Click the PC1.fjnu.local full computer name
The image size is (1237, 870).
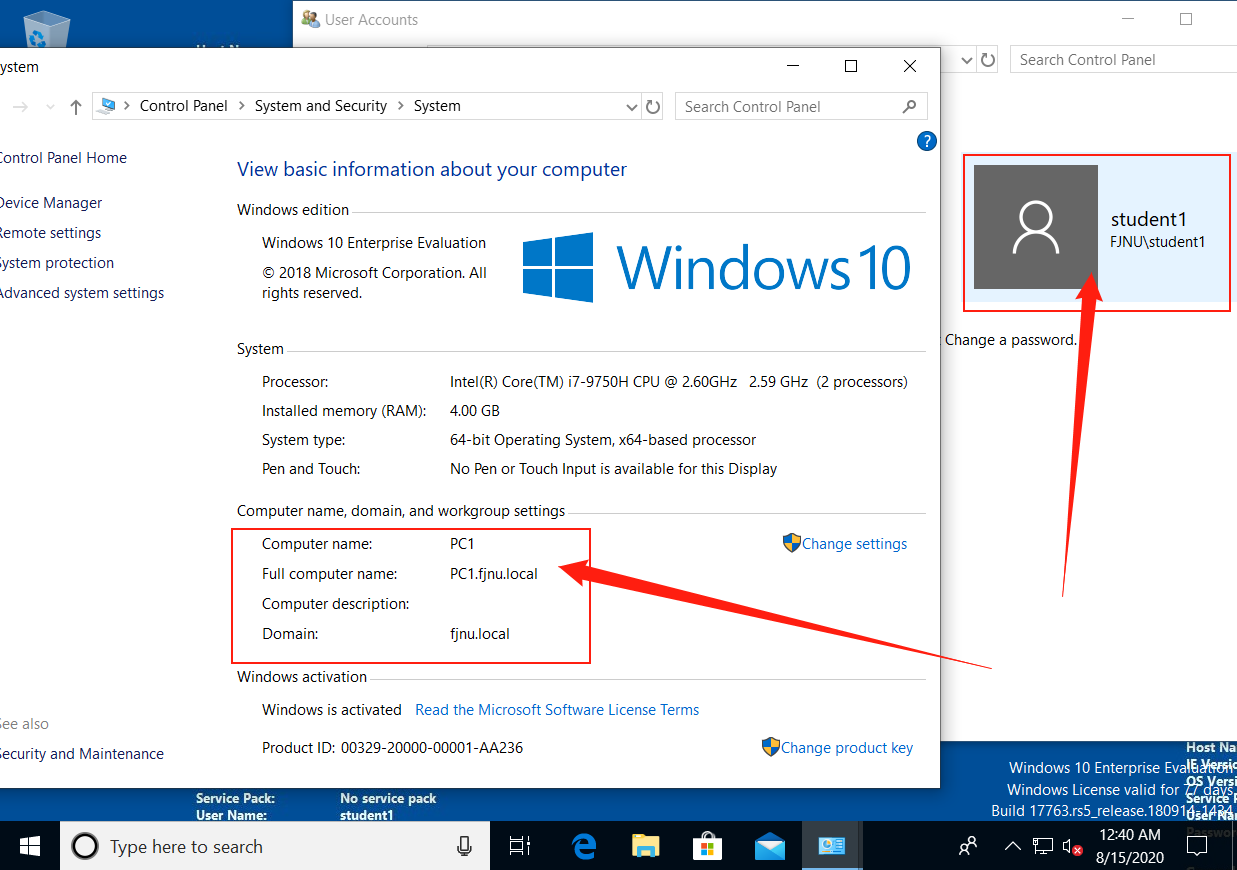click(494, 574)
